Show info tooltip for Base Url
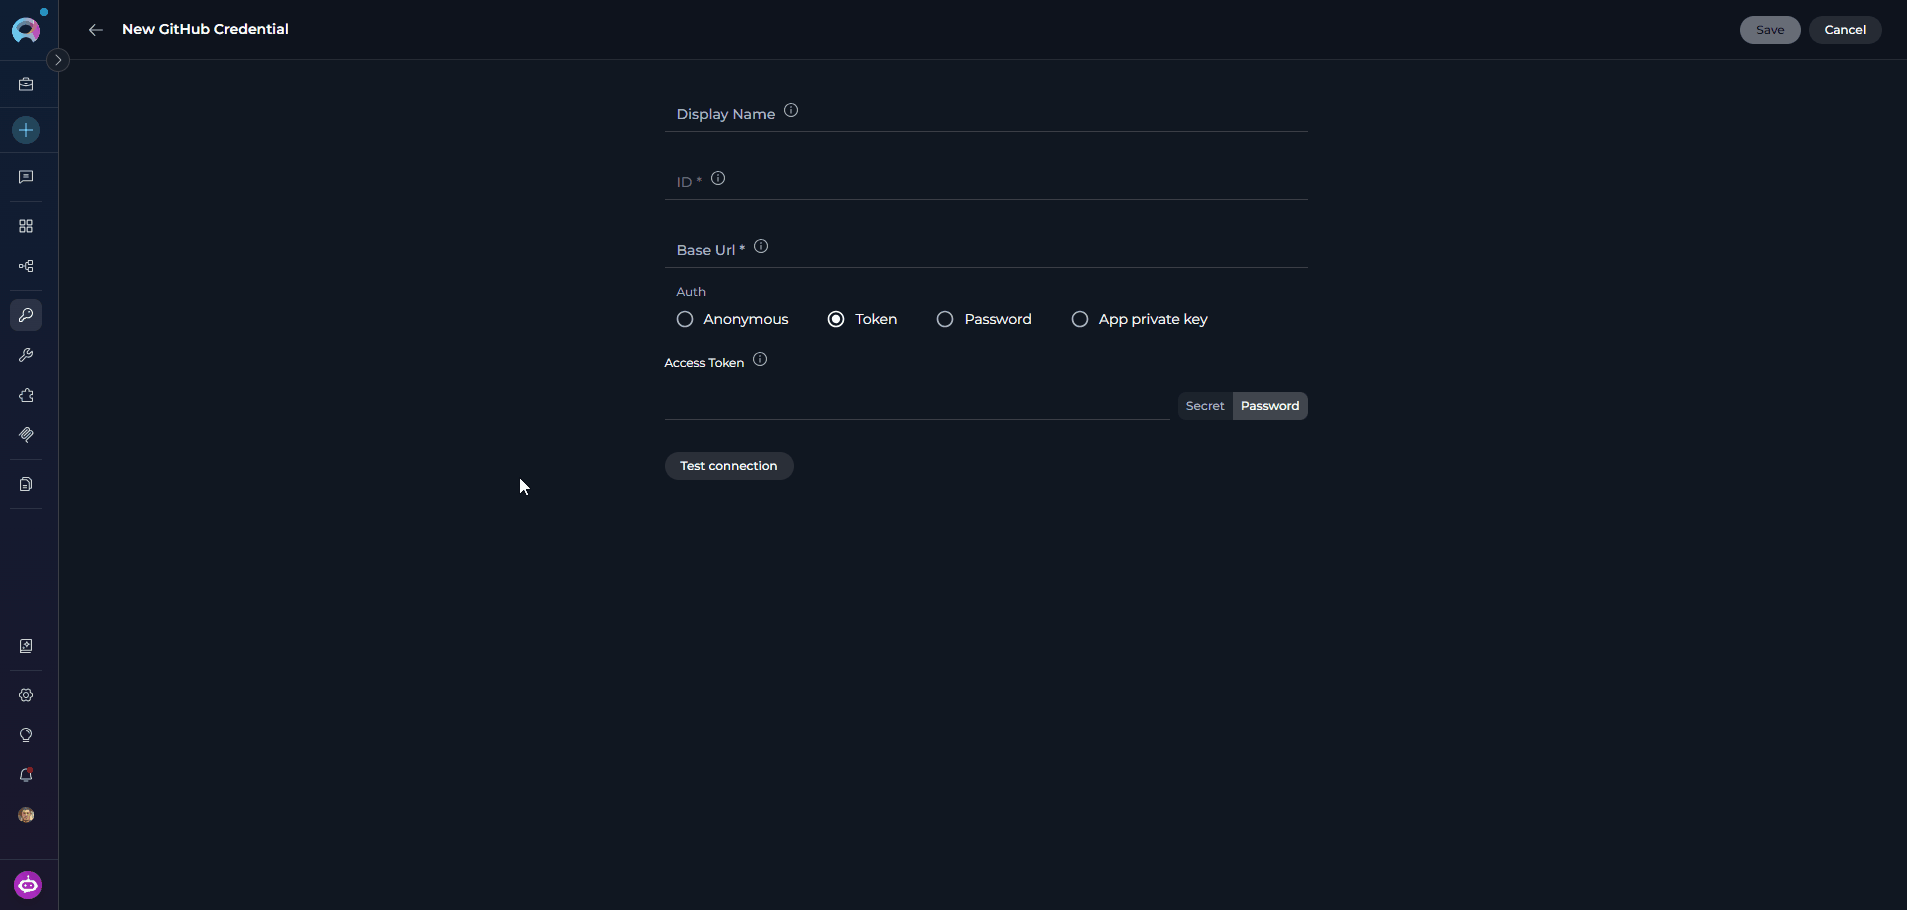Screen dimensions: 1907x910 coord(761,247)
